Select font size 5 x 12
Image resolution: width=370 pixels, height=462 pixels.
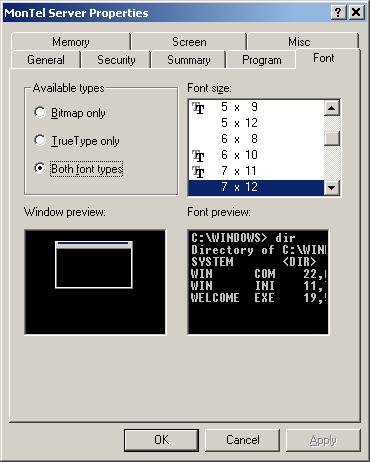(x=256, y=123)
